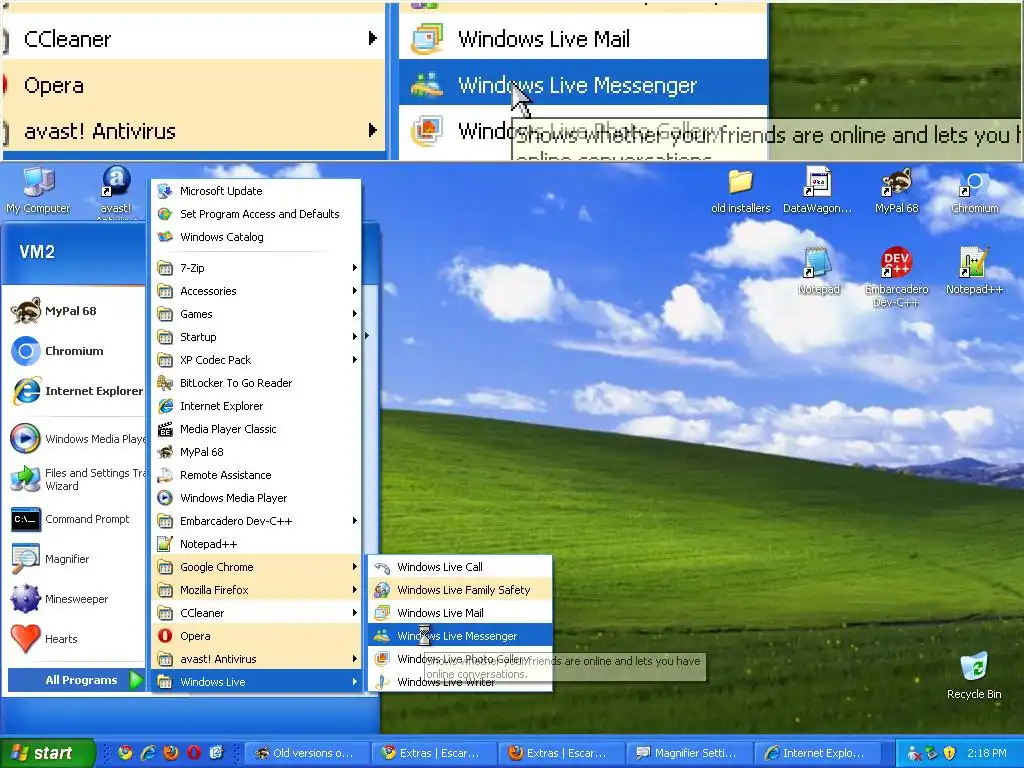Open Windows Live Family Safety
Viewport: 1024px width, 768px height.
click(460, 590)
